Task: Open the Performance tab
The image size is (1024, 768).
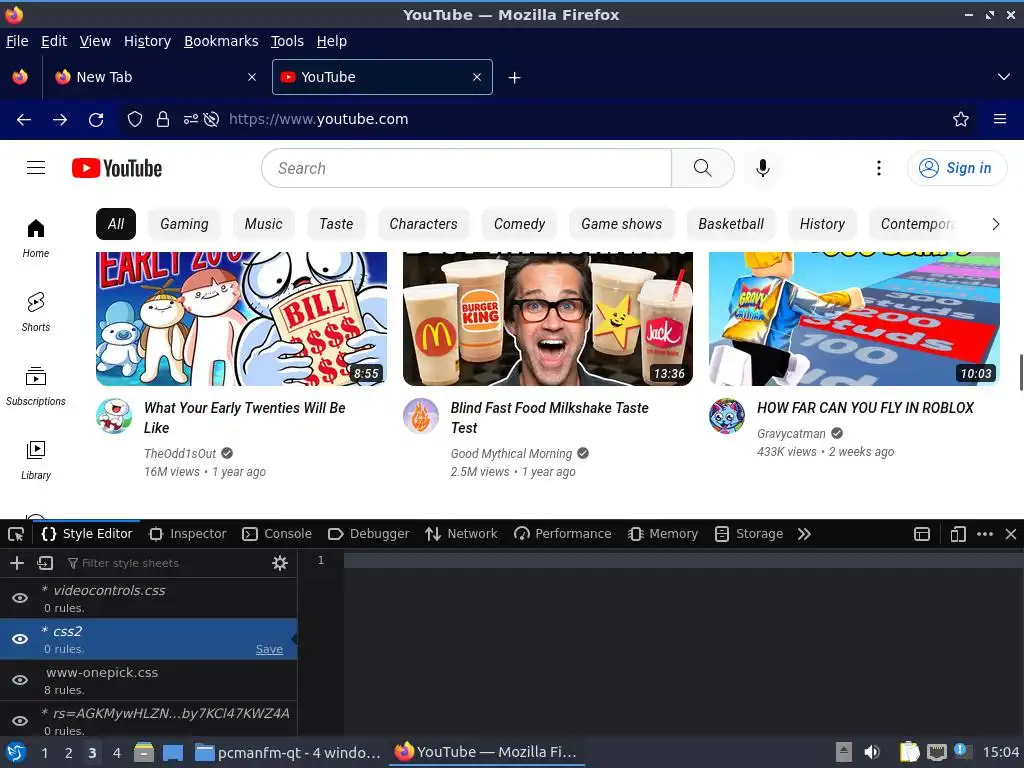Action: [563, 534]
